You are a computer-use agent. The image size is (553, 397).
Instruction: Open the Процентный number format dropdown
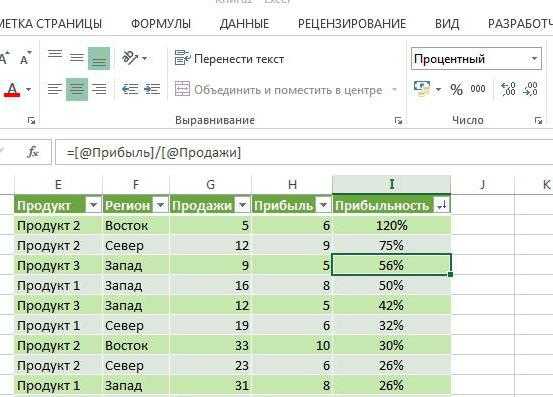pyautogui.click(x=534, y=59)
